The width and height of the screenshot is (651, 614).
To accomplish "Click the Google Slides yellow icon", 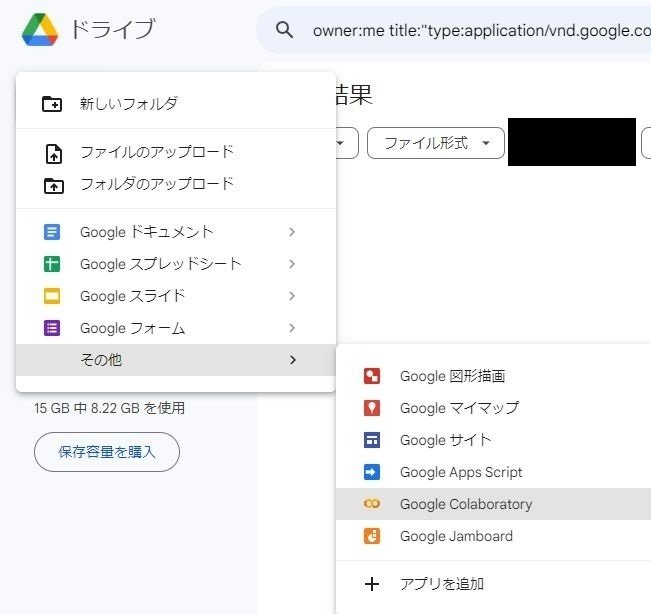I will 52,296.
